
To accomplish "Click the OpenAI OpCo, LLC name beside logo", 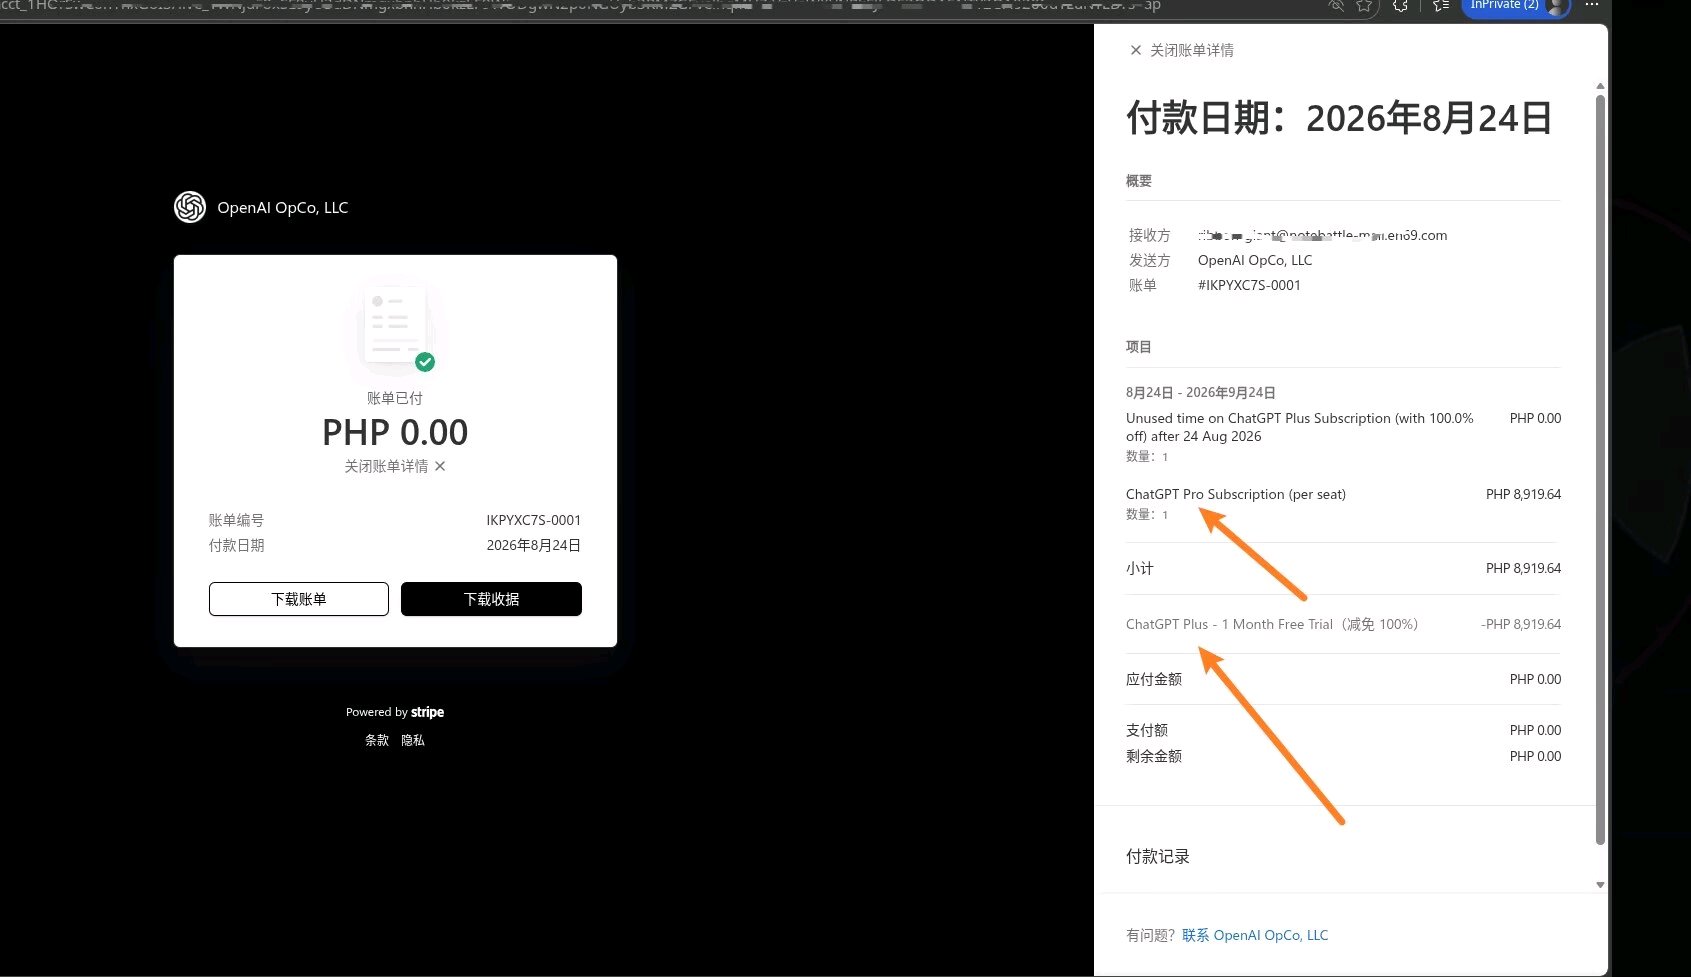I will tap(283, 207).
